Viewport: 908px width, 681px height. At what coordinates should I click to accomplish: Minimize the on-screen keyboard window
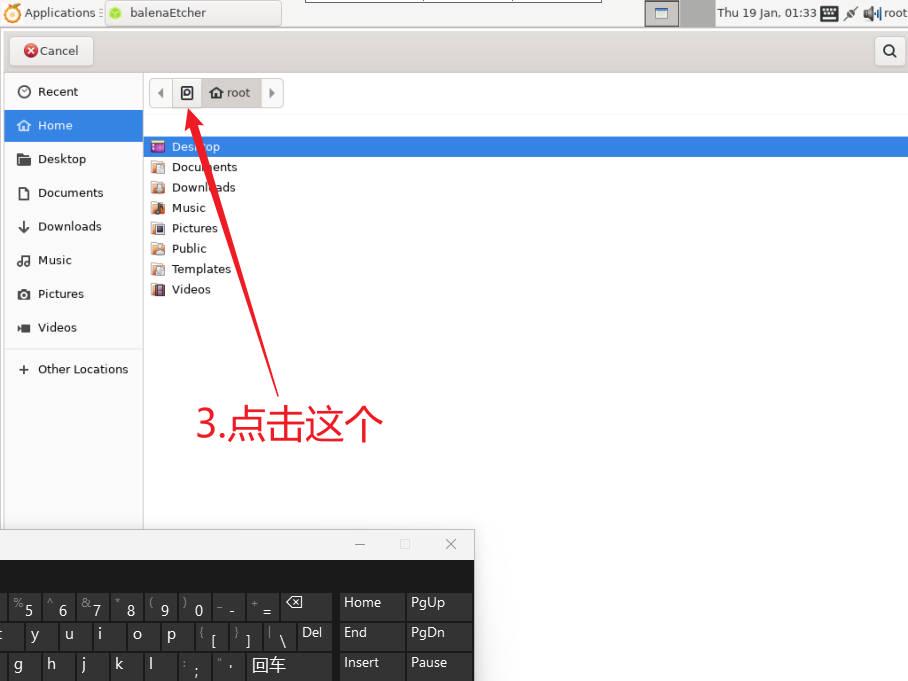tap(360, 544)
